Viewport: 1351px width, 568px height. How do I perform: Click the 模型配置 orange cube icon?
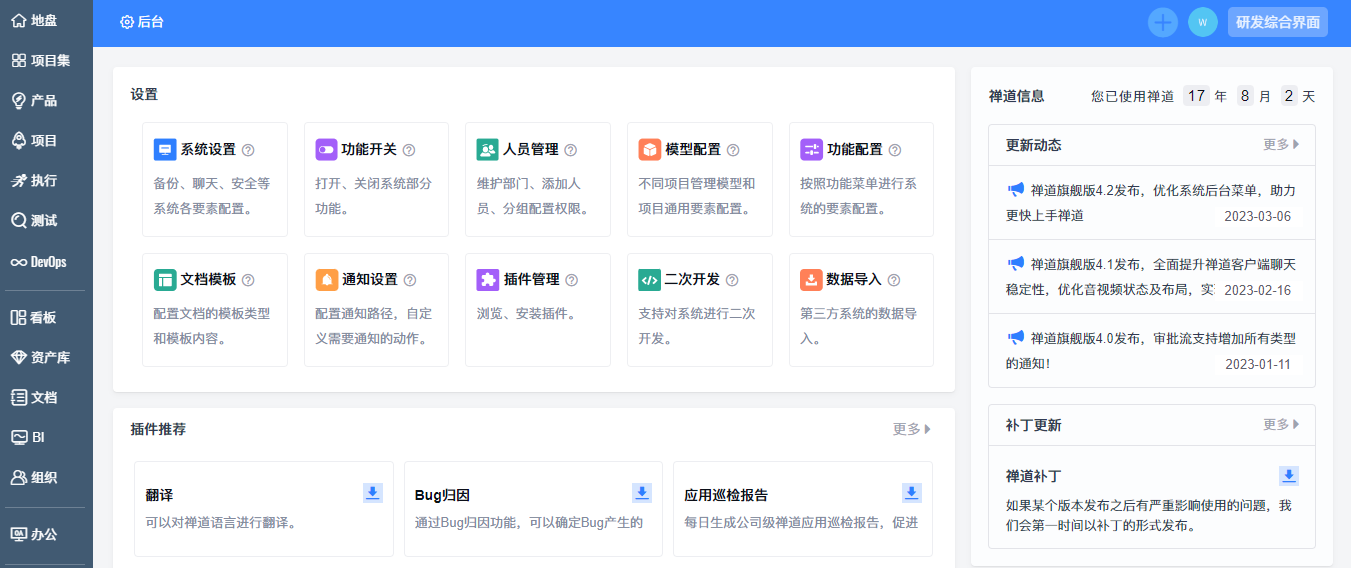click(650, 150)
